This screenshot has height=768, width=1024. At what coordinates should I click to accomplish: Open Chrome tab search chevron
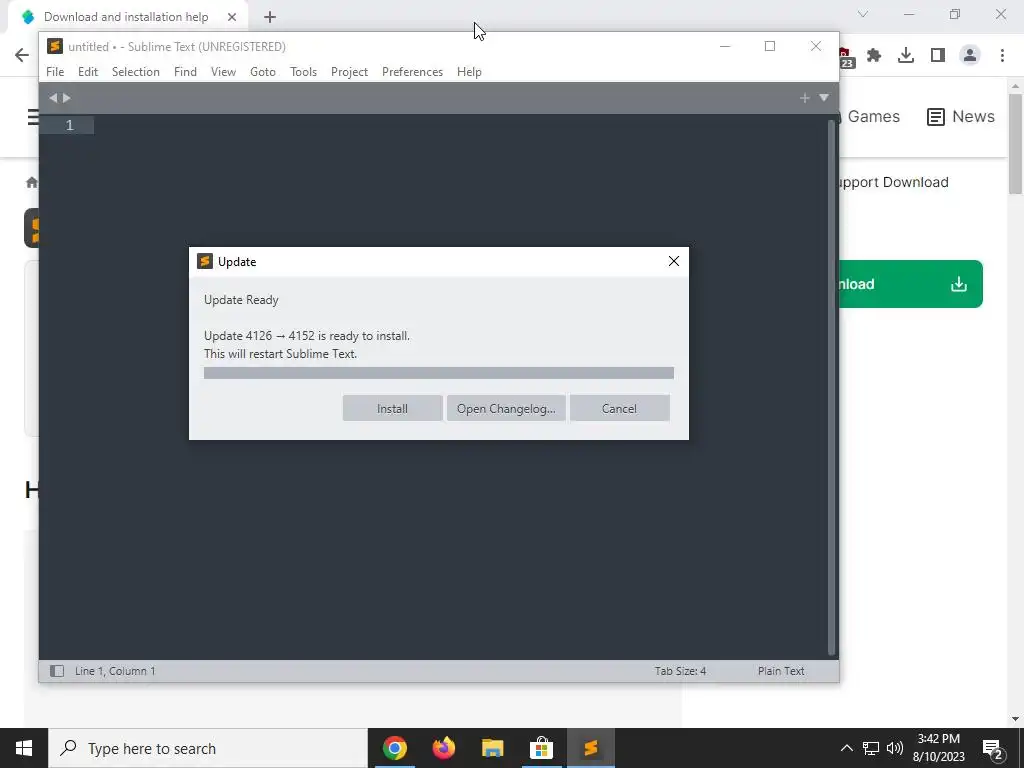(x=863, y=14)
